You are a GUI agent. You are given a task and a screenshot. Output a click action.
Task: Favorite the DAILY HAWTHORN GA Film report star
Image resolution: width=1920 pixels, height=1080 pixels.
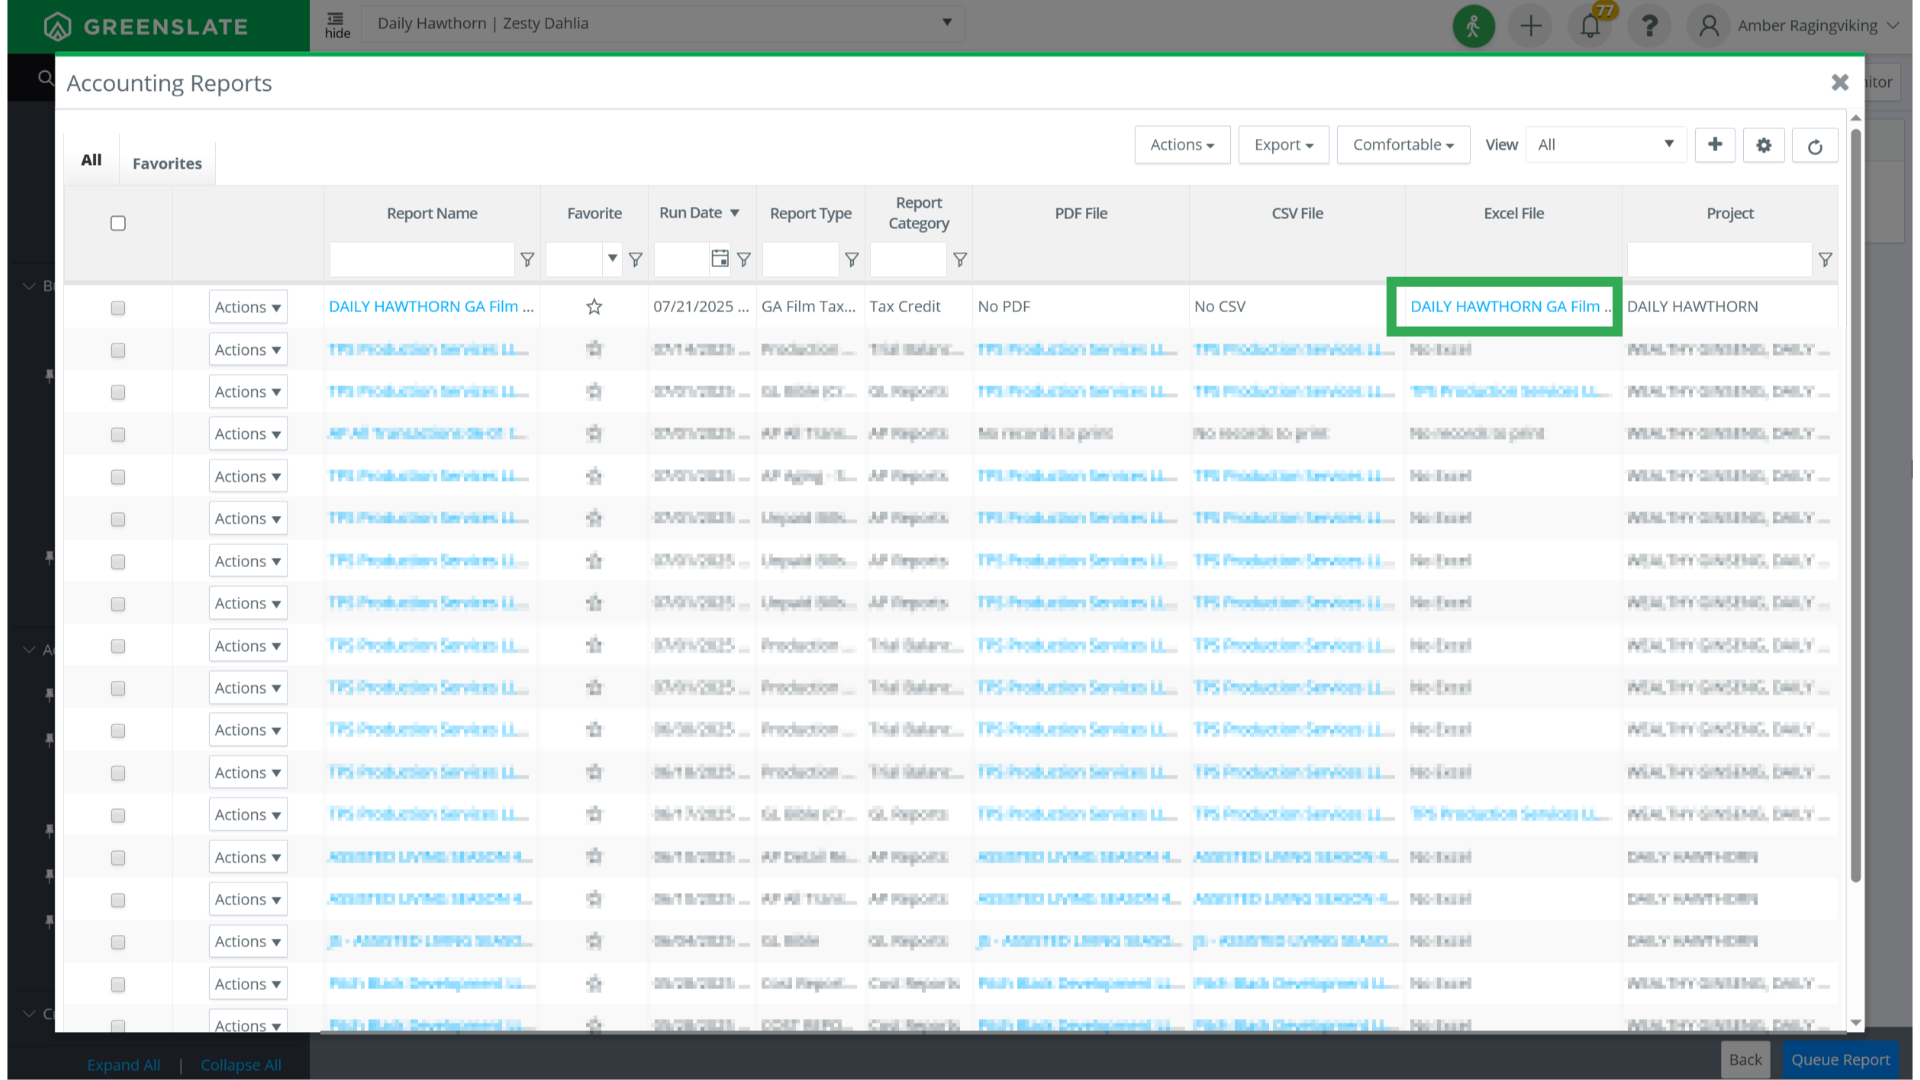point(594,307)
